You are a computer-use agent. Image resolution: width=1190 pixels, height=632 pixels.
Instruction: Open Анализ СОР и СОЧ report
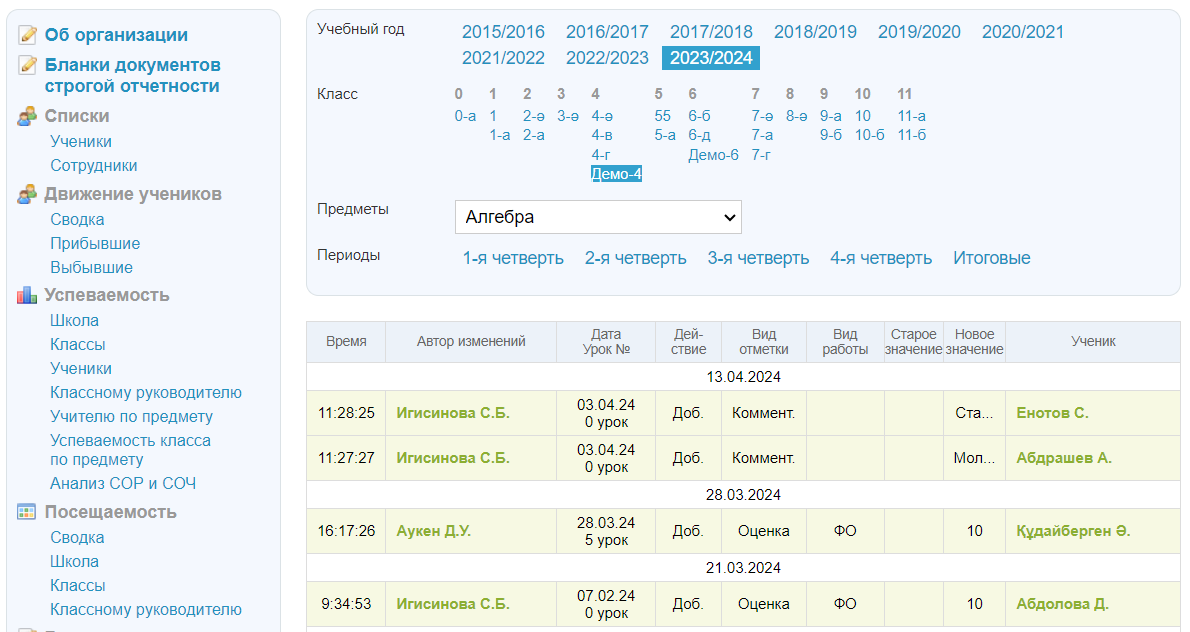(x=123, y=484)
